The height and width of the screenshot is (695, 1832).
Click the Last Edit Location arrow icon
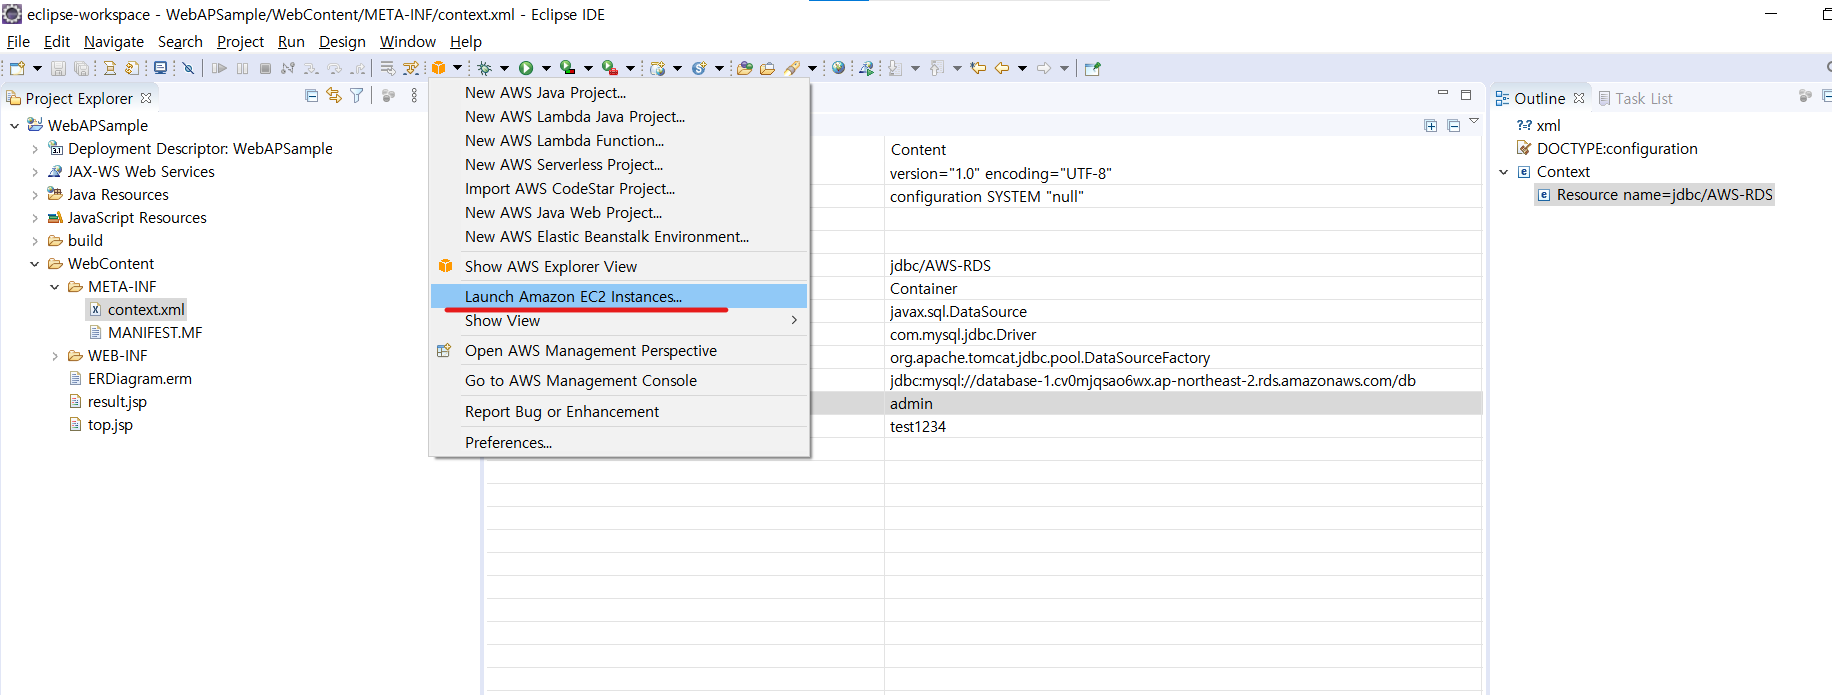click(x=978, y=68)
